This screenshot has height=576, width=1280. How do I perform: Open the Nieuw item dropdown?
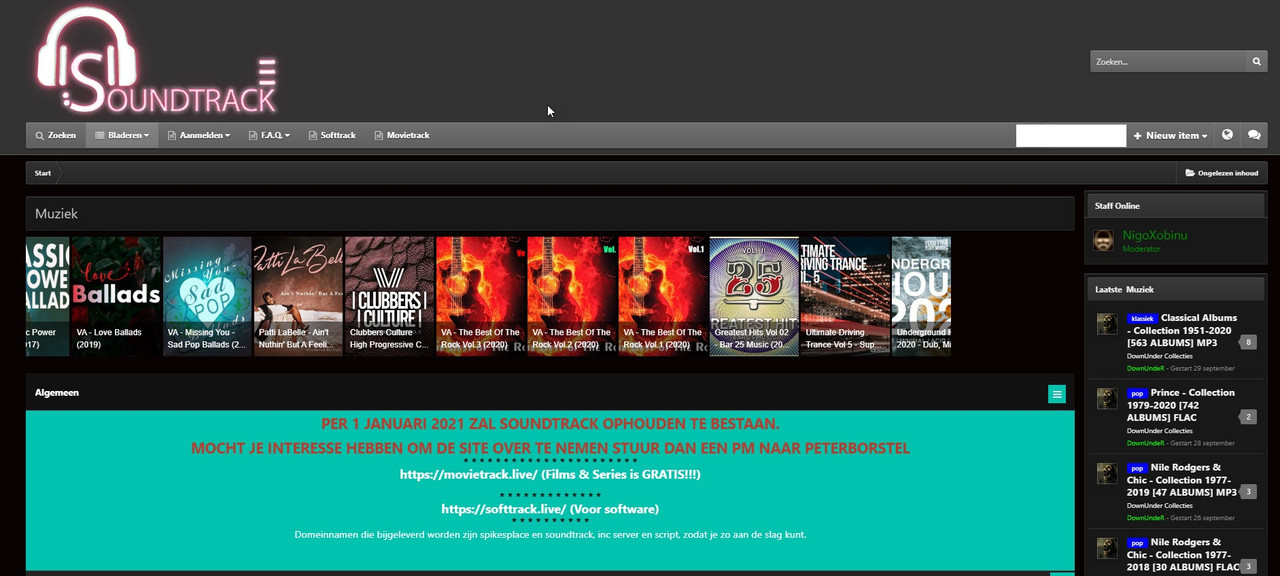point(1170,135)
